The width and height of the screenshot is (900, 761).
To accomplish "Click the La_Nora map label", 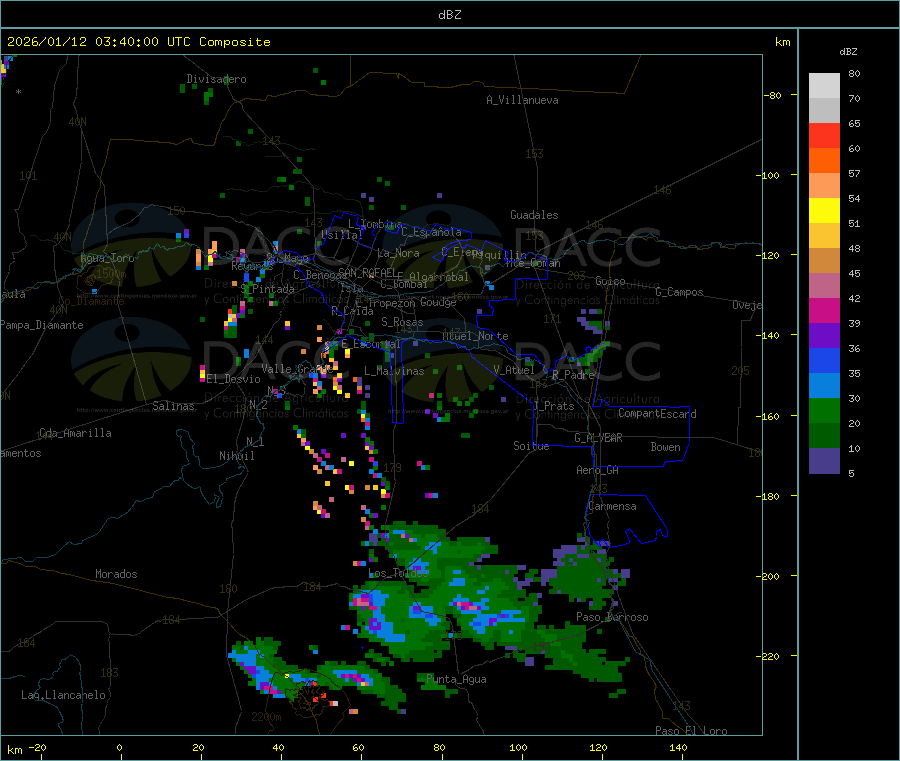I will click(x=398, y=253).
